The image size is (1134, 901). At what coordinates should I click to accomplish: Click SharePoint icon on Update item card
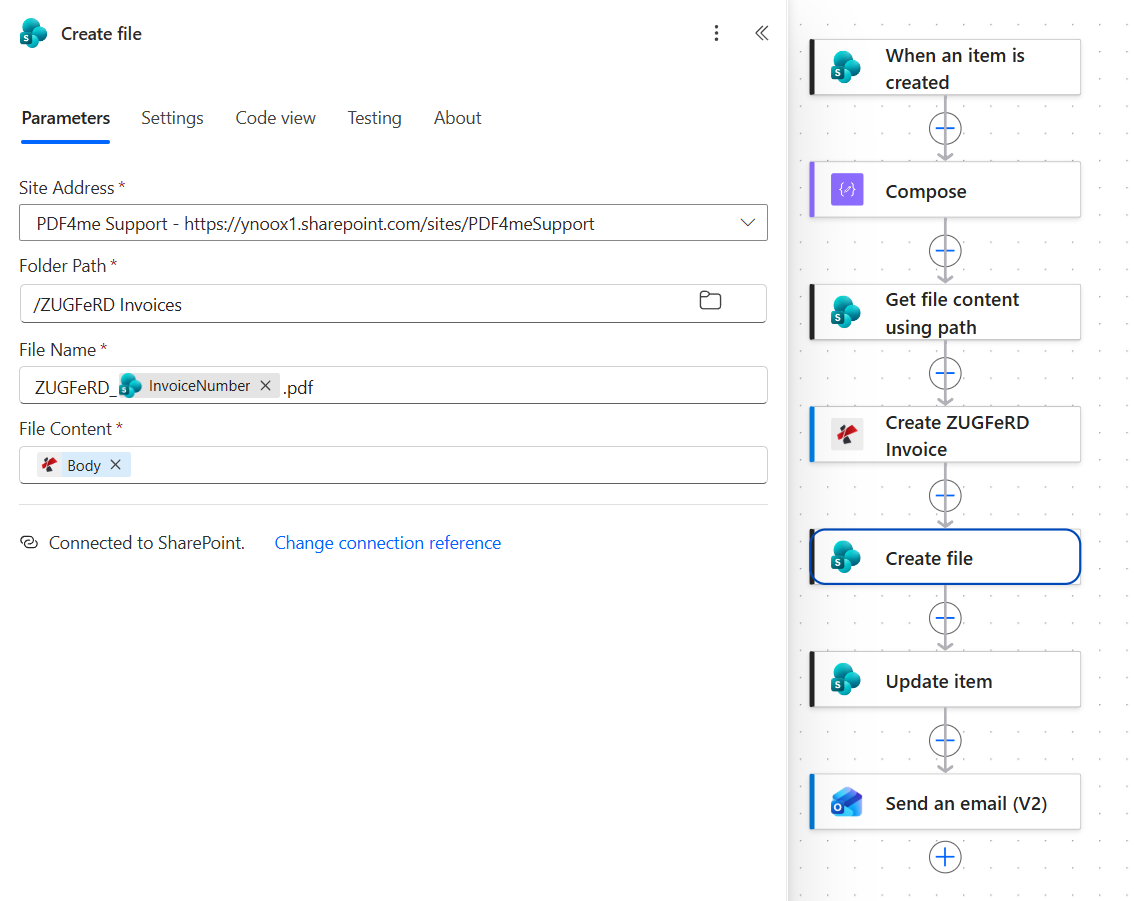click(x=846, y=680)
